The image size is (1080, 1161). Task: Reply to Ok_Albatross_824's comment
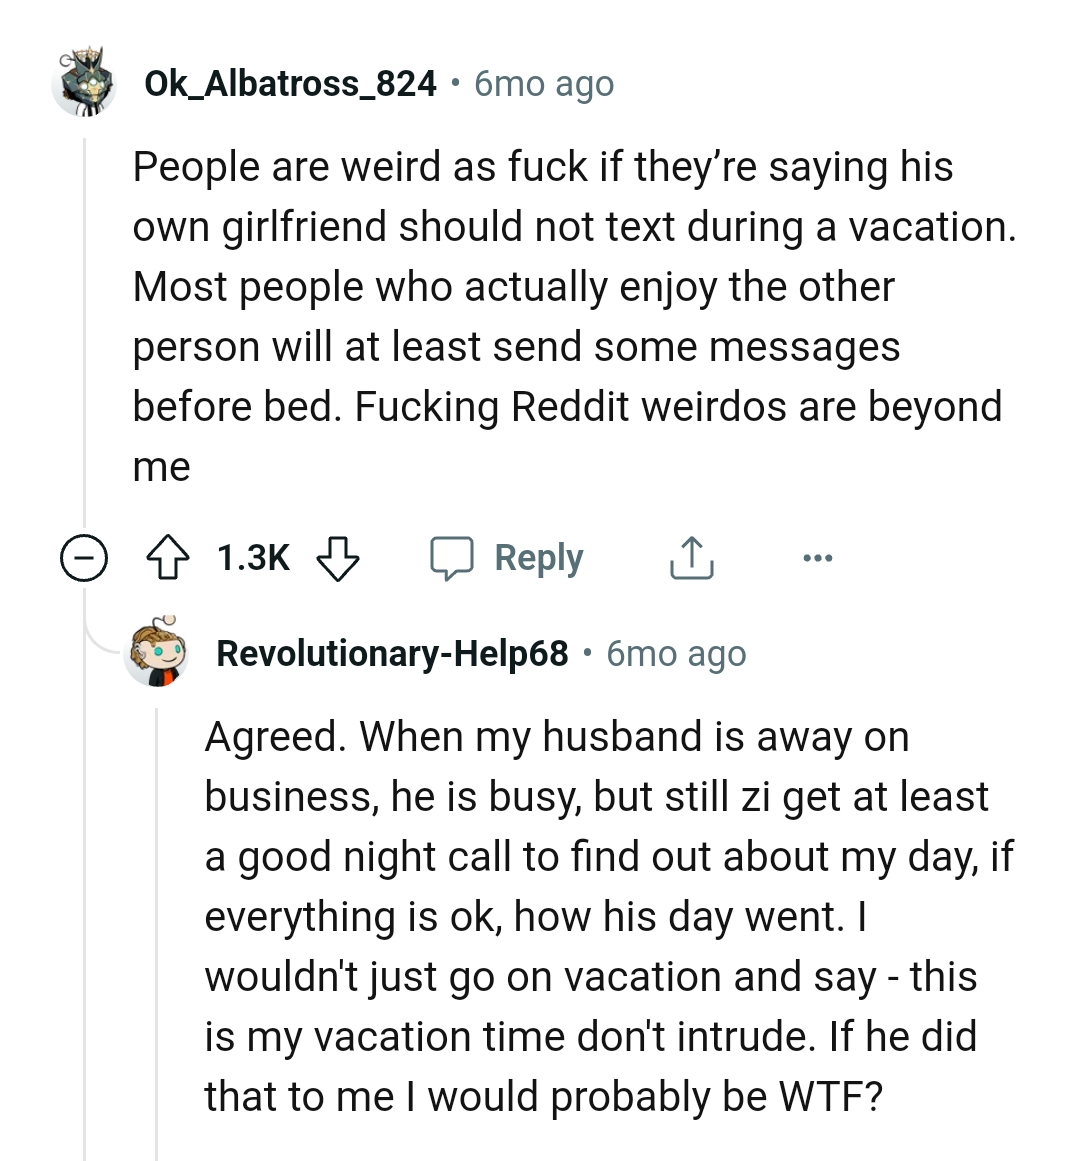[x=538, y=558]
